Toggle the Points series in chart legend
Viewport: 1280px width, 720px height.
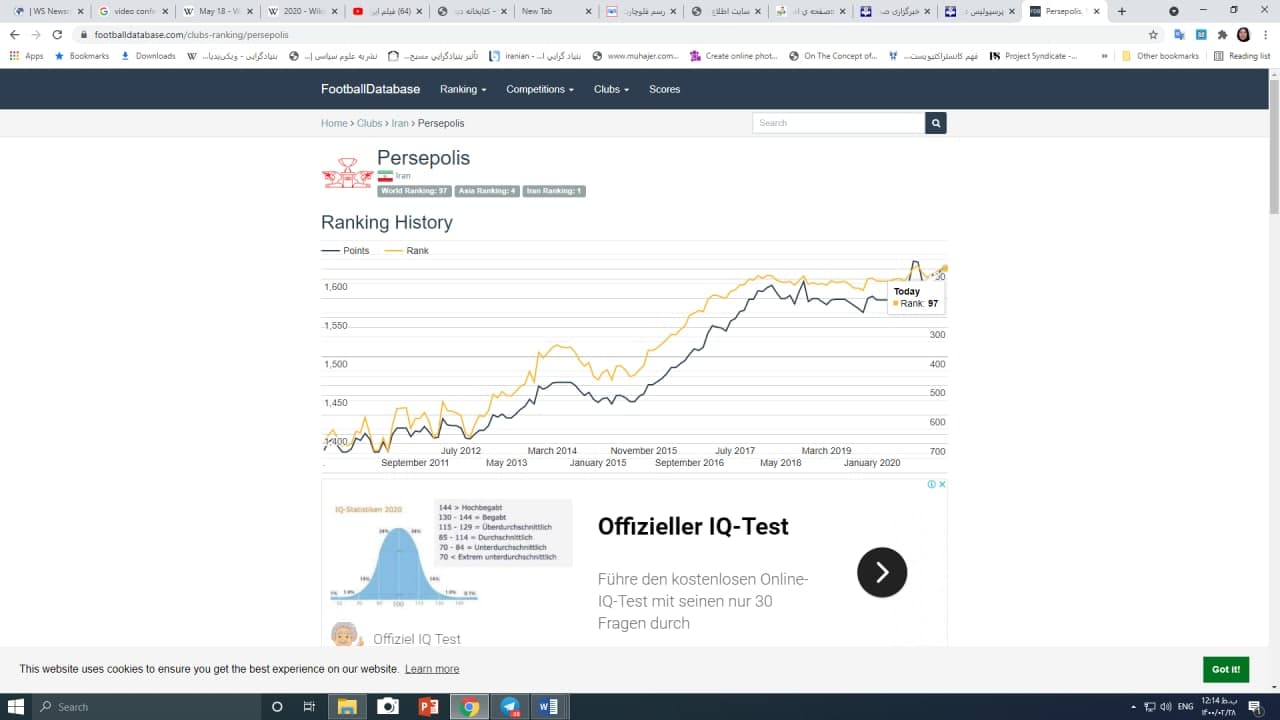(345, 250)
